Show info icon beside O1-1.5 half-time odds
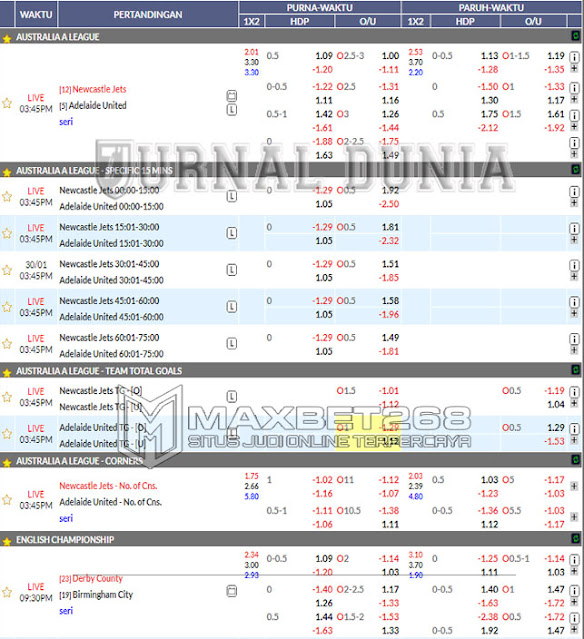The image size is (584, 639). click(574, 57)
